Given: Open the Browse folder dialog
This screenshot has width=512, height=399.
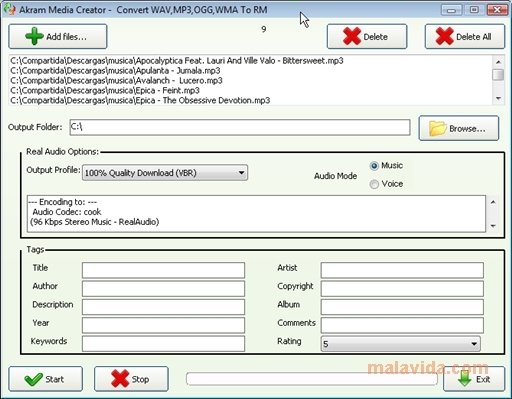Looking at the screenshot, I should (x=459, y=128).
